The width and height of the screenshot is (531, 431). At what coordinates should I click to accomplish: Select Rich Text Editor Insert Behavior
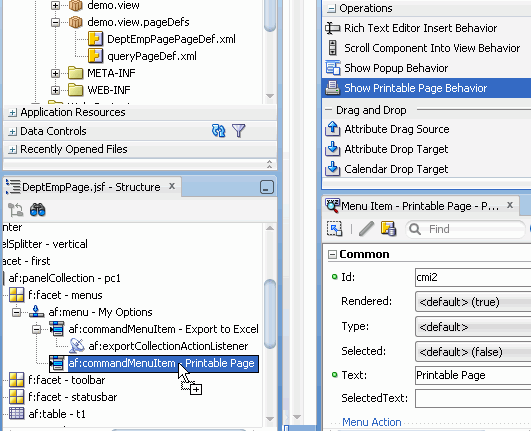[x=420, y=28]
